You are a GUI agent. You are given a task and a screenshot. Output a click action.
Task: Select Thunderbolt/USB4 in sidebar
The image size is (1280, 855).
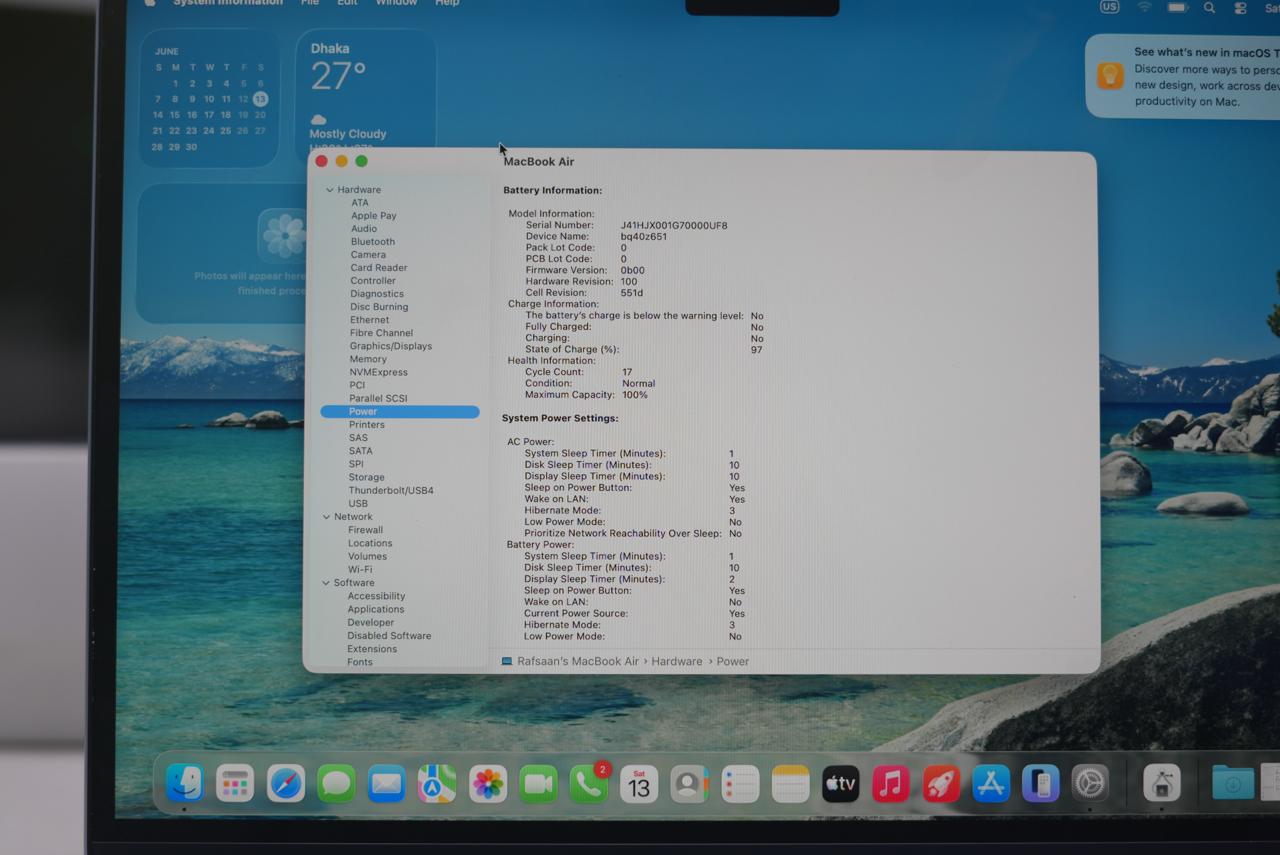pos(391,490)
